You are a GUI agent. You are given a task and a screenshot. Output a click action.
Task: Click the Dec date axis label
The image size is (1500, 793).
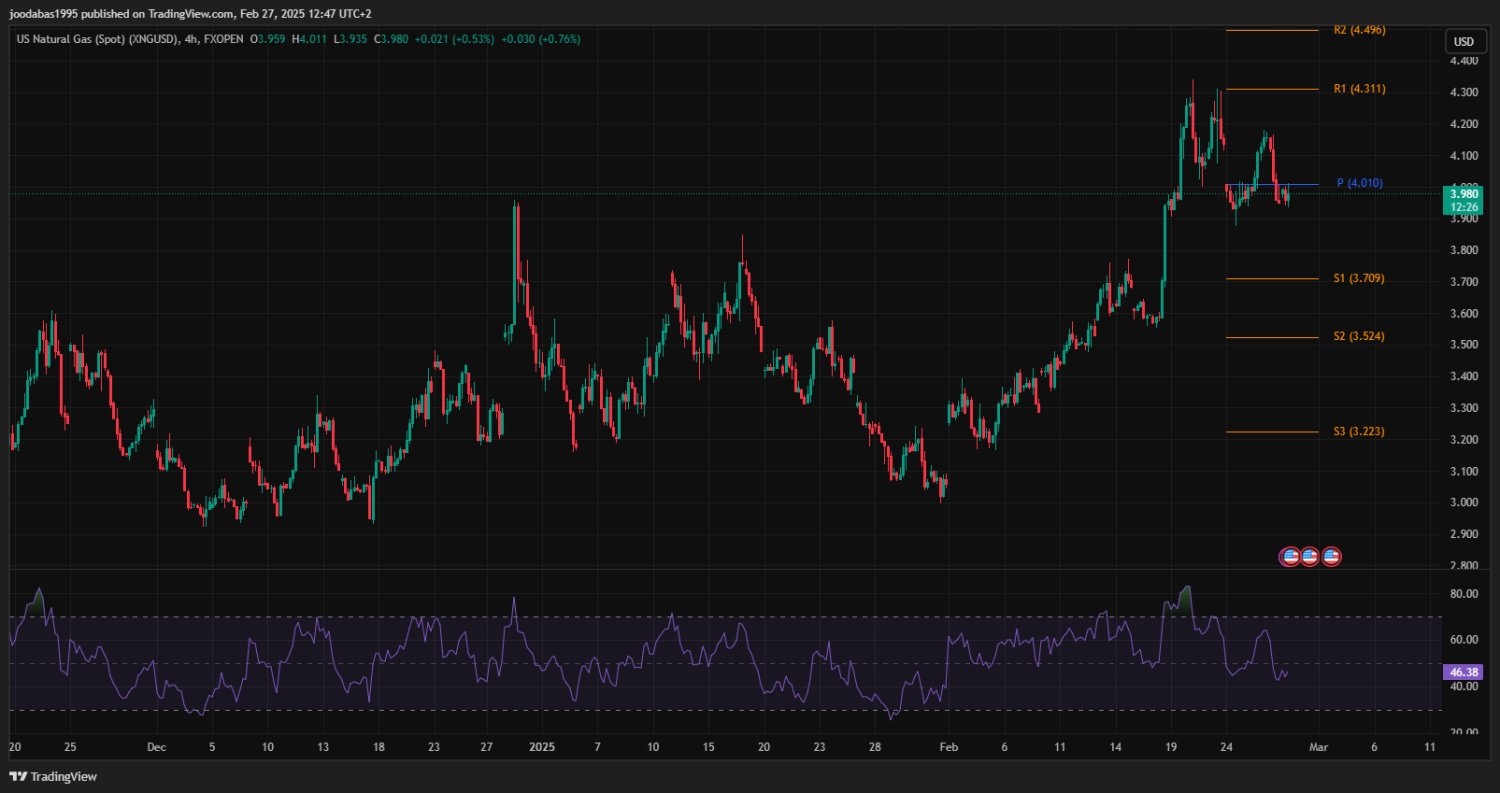[x=156, y=747]
